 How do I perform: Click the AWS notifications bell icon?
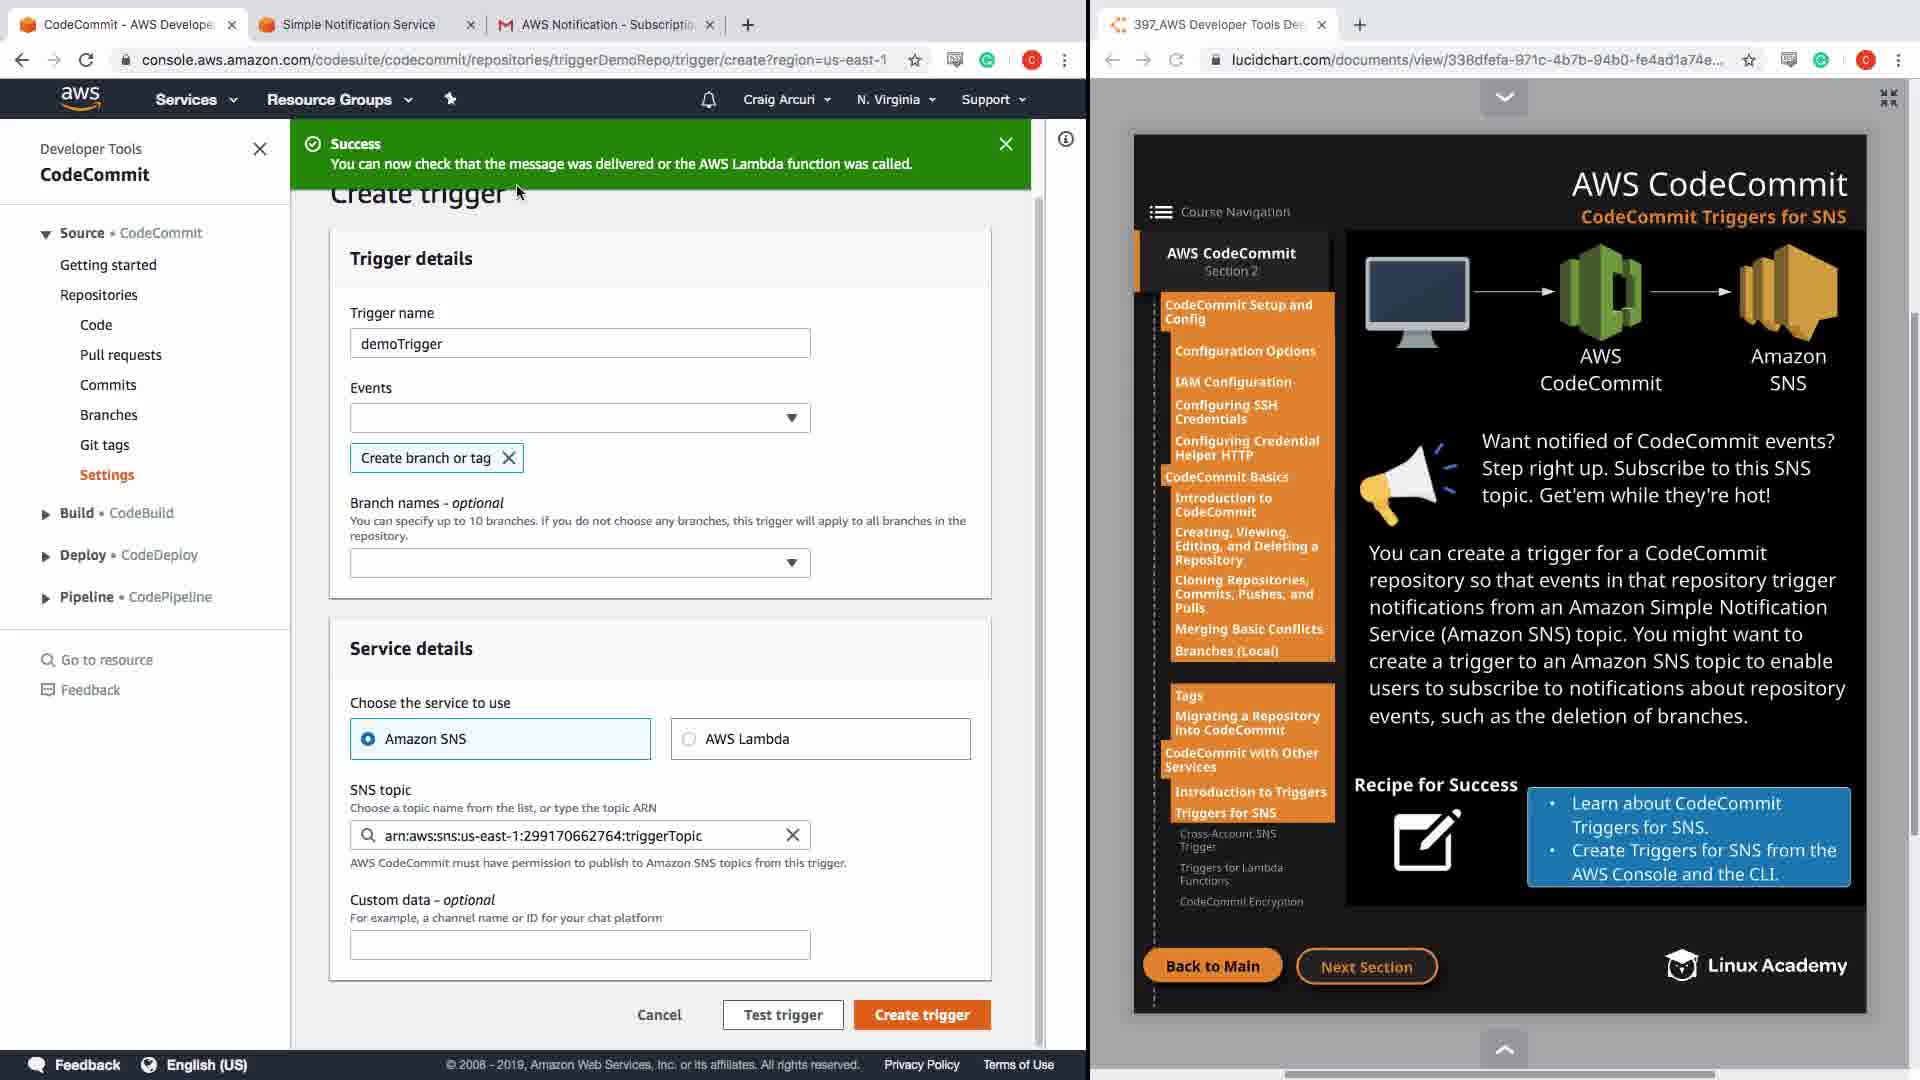point(708,100)
